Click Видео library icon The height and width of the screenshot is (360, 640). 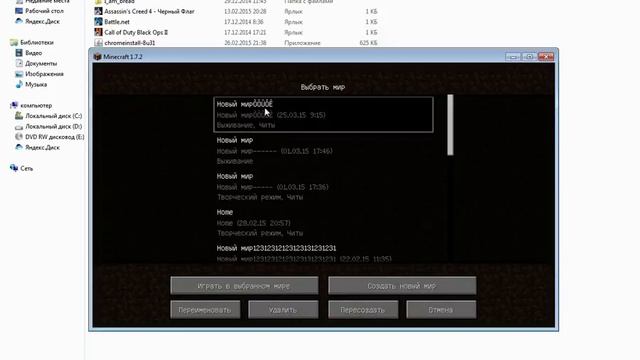point(19,53)
